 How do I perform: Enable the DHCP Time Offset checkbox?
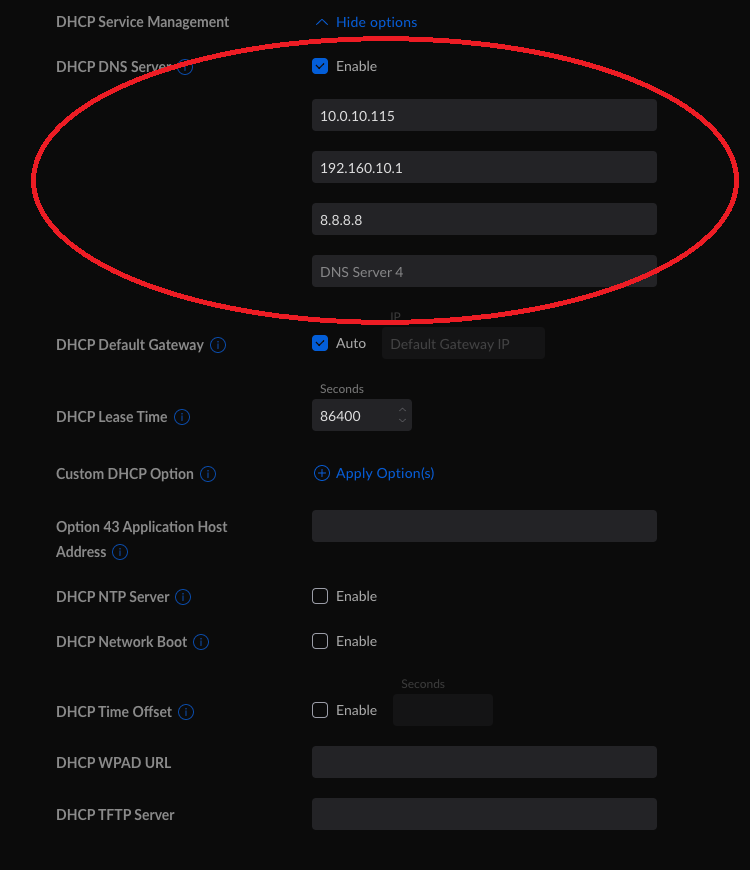pos(320,710)
